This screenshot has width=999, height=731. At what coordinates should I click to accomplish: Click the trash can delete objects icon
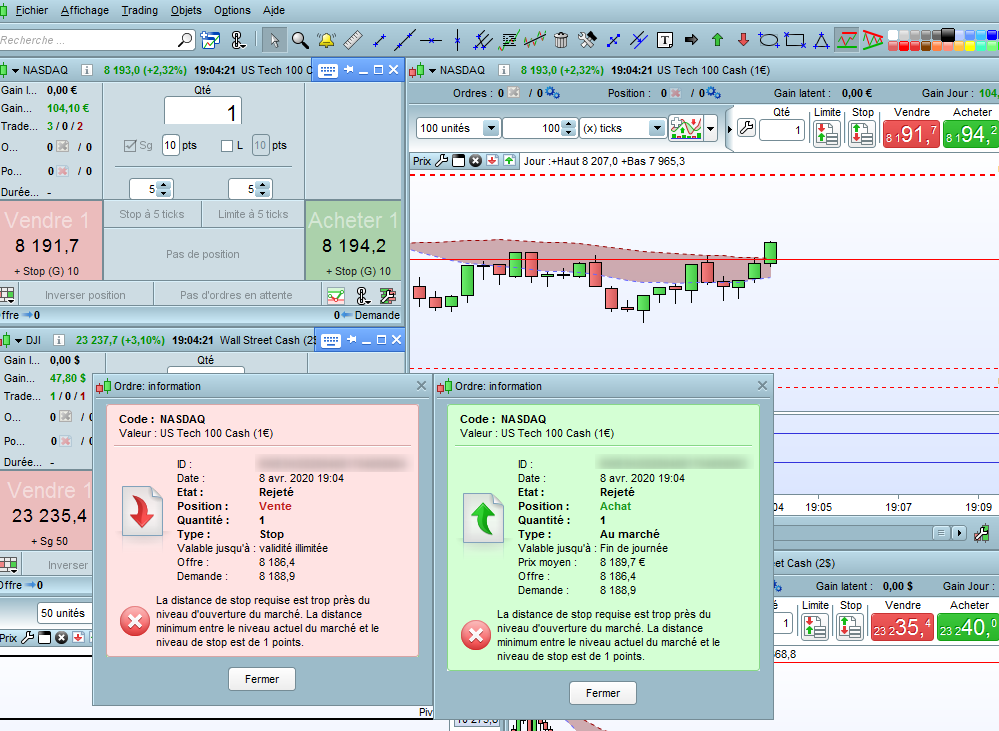561,40
